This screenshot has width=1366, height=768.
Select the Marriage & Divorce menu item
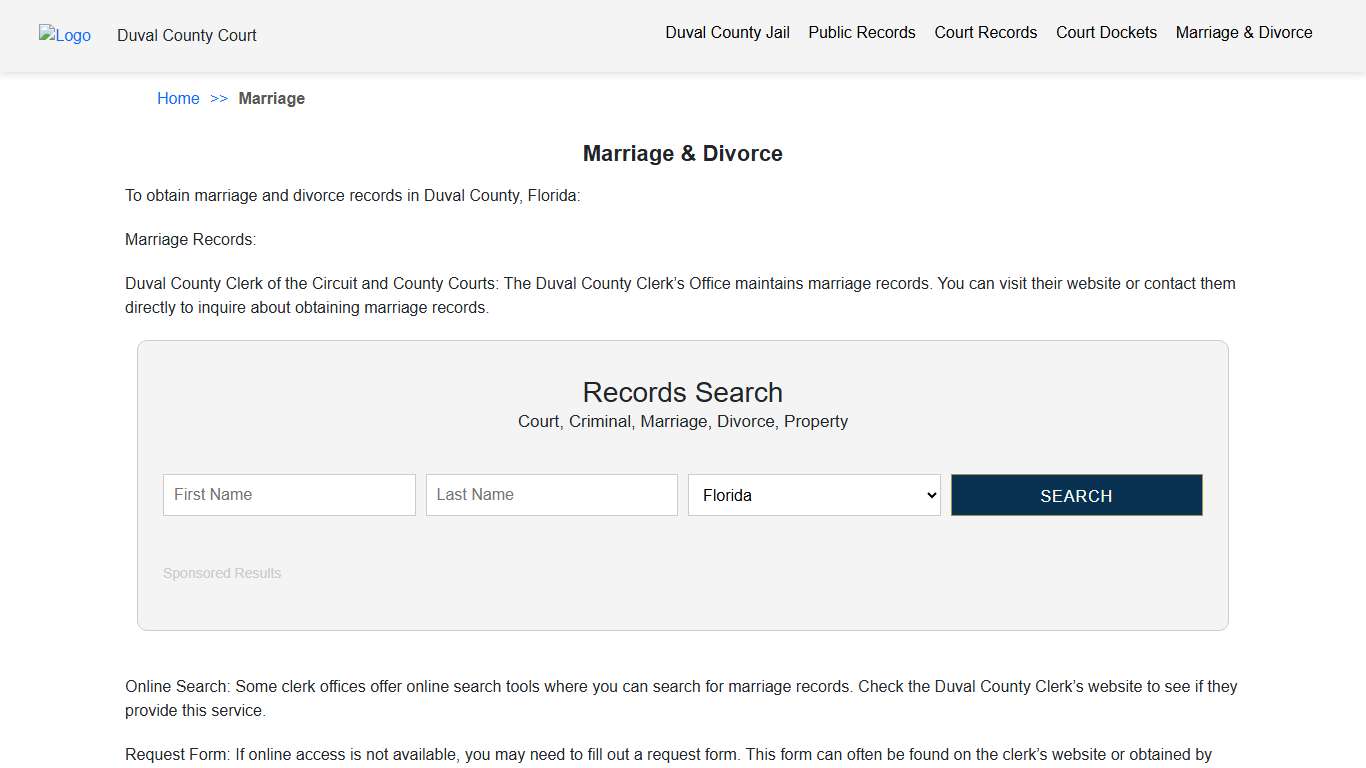[x=1244, y=32]
